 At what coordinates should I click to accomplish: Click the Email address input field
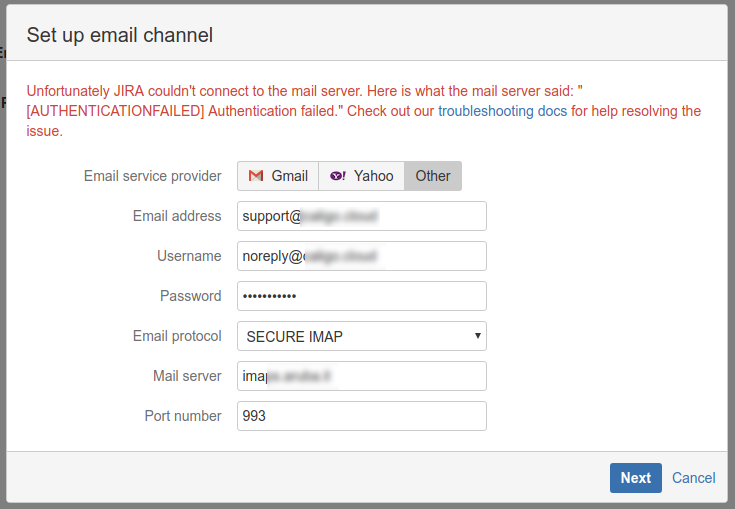click(361, 216)
